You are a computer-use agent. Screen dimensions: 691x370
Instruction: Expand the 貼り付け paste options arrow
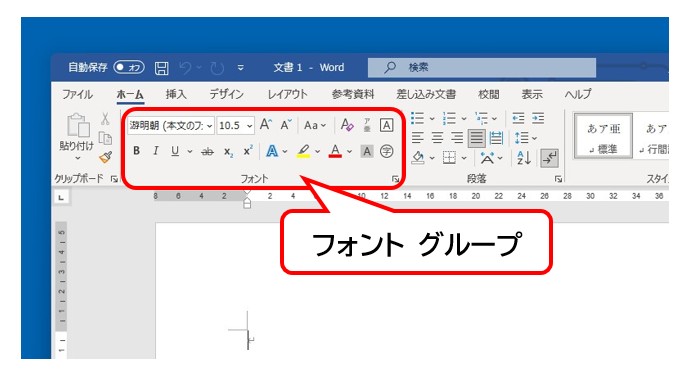78,158
